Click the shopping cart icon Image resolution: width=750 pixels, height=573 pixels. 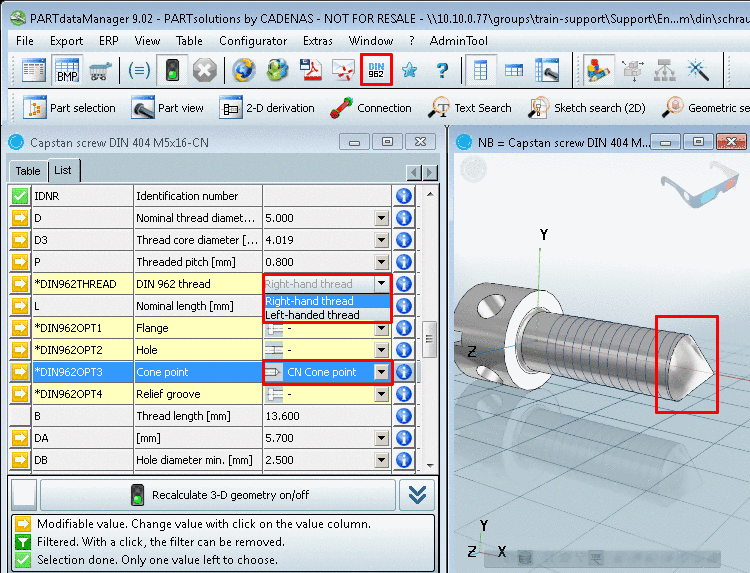99,70
